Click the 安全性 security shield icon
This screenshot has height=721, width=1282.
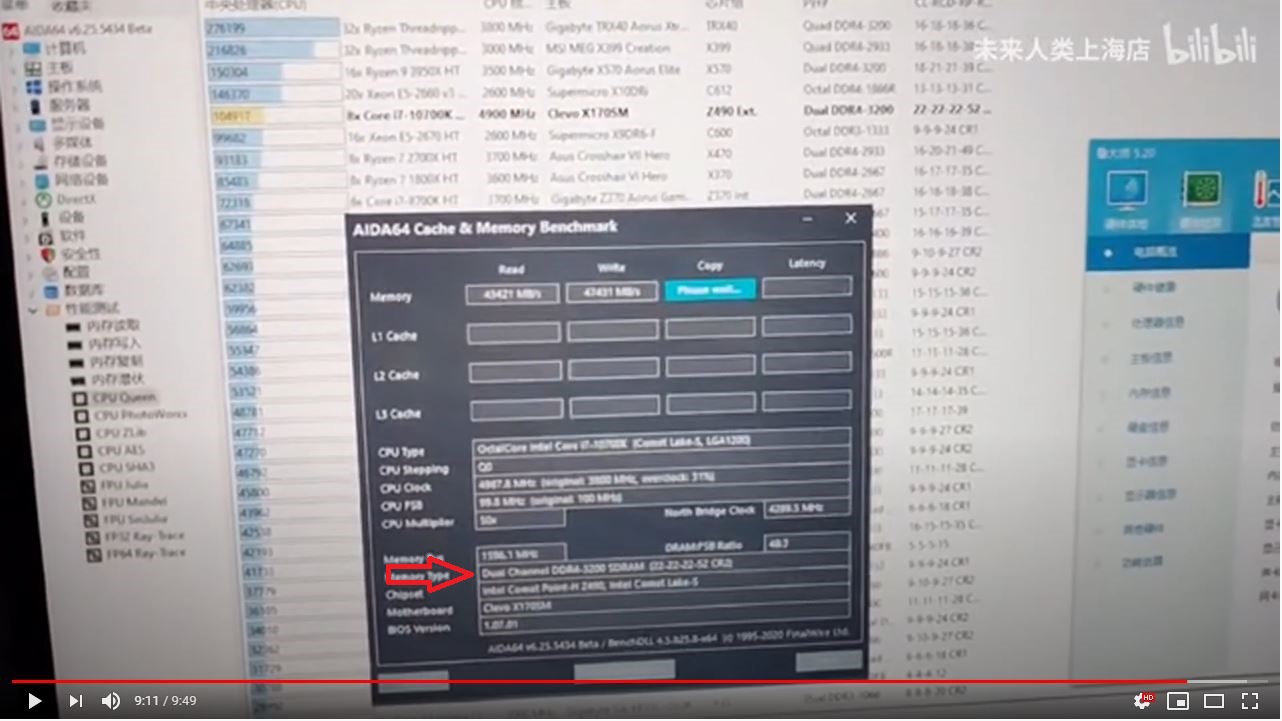[47, 255]
